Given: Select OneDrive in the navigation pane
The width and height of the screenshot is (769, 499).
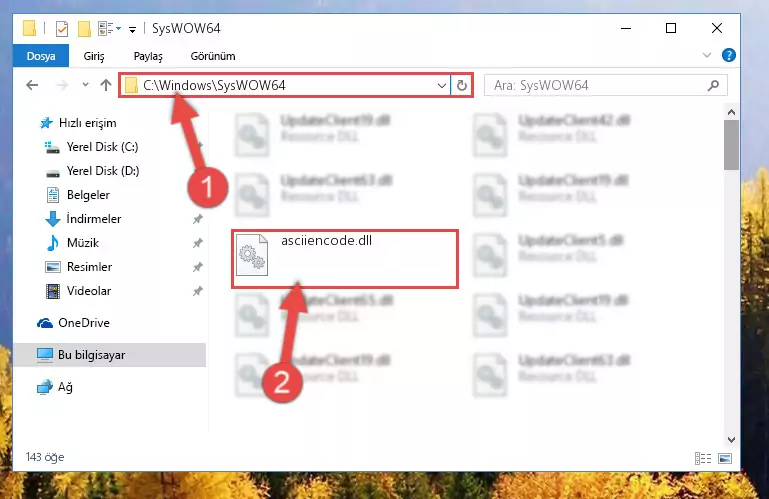Looking at the screenshot, I should [84, 323].
